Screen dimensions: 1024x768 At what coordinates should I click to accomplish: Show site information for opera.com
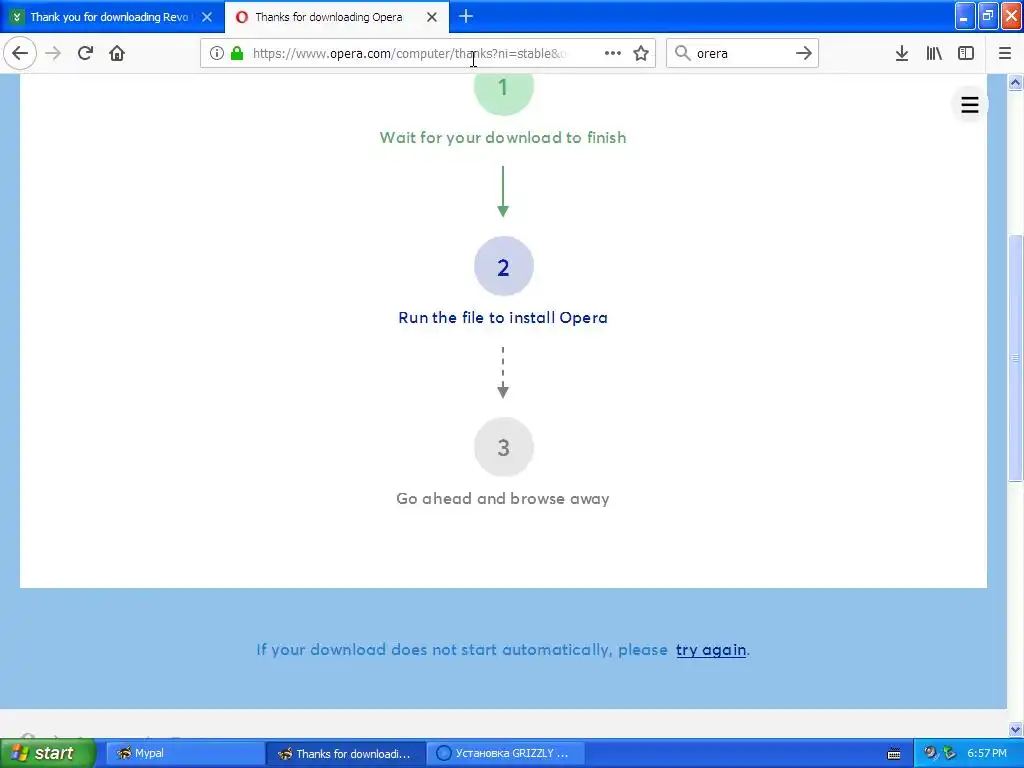(217, 54)
